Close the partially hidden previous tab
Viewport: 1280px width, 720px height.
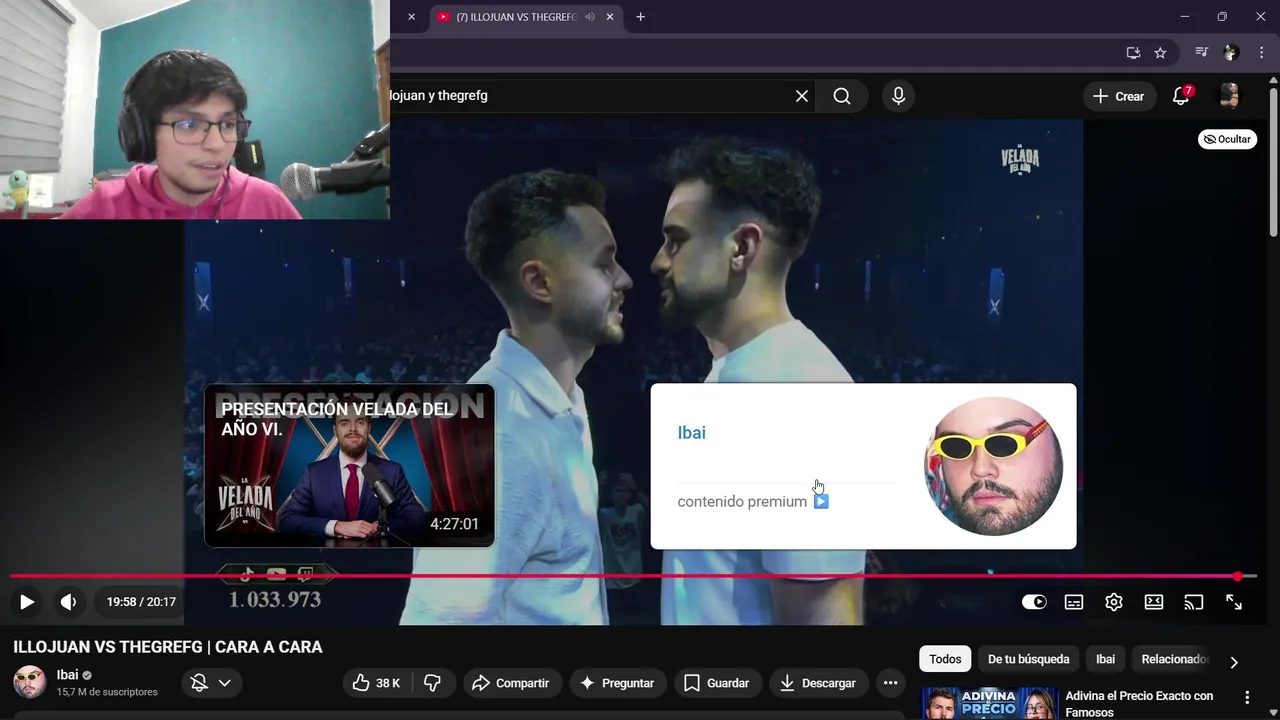tap(411, 17)
